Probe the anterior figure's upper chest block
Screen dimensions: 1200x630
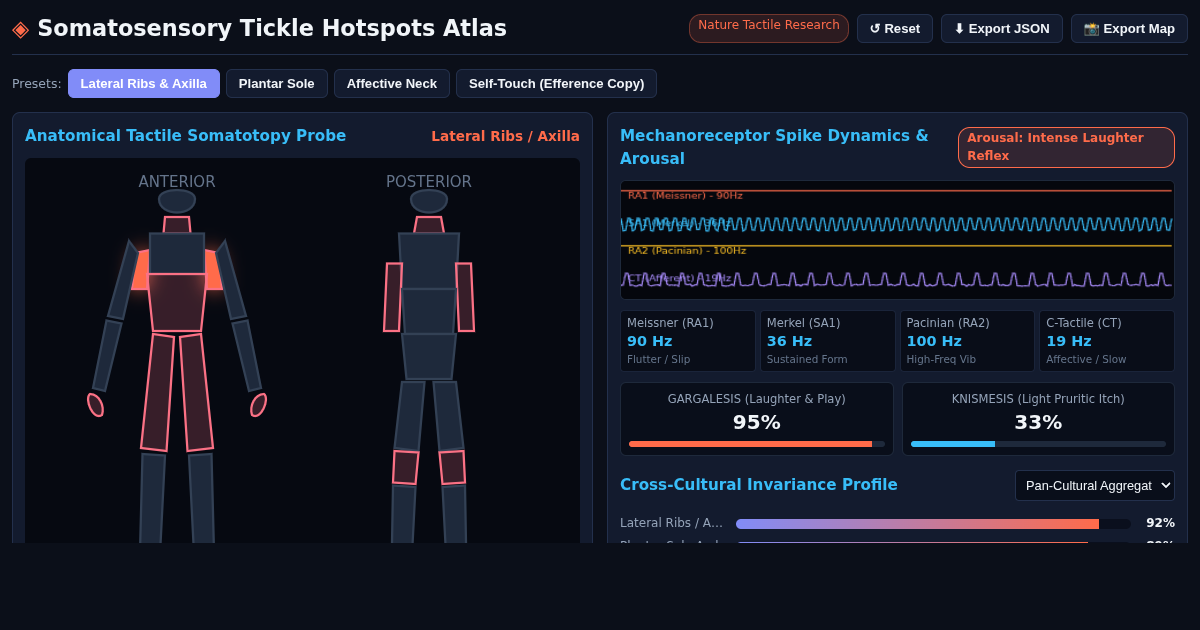(x=177, y=253)
